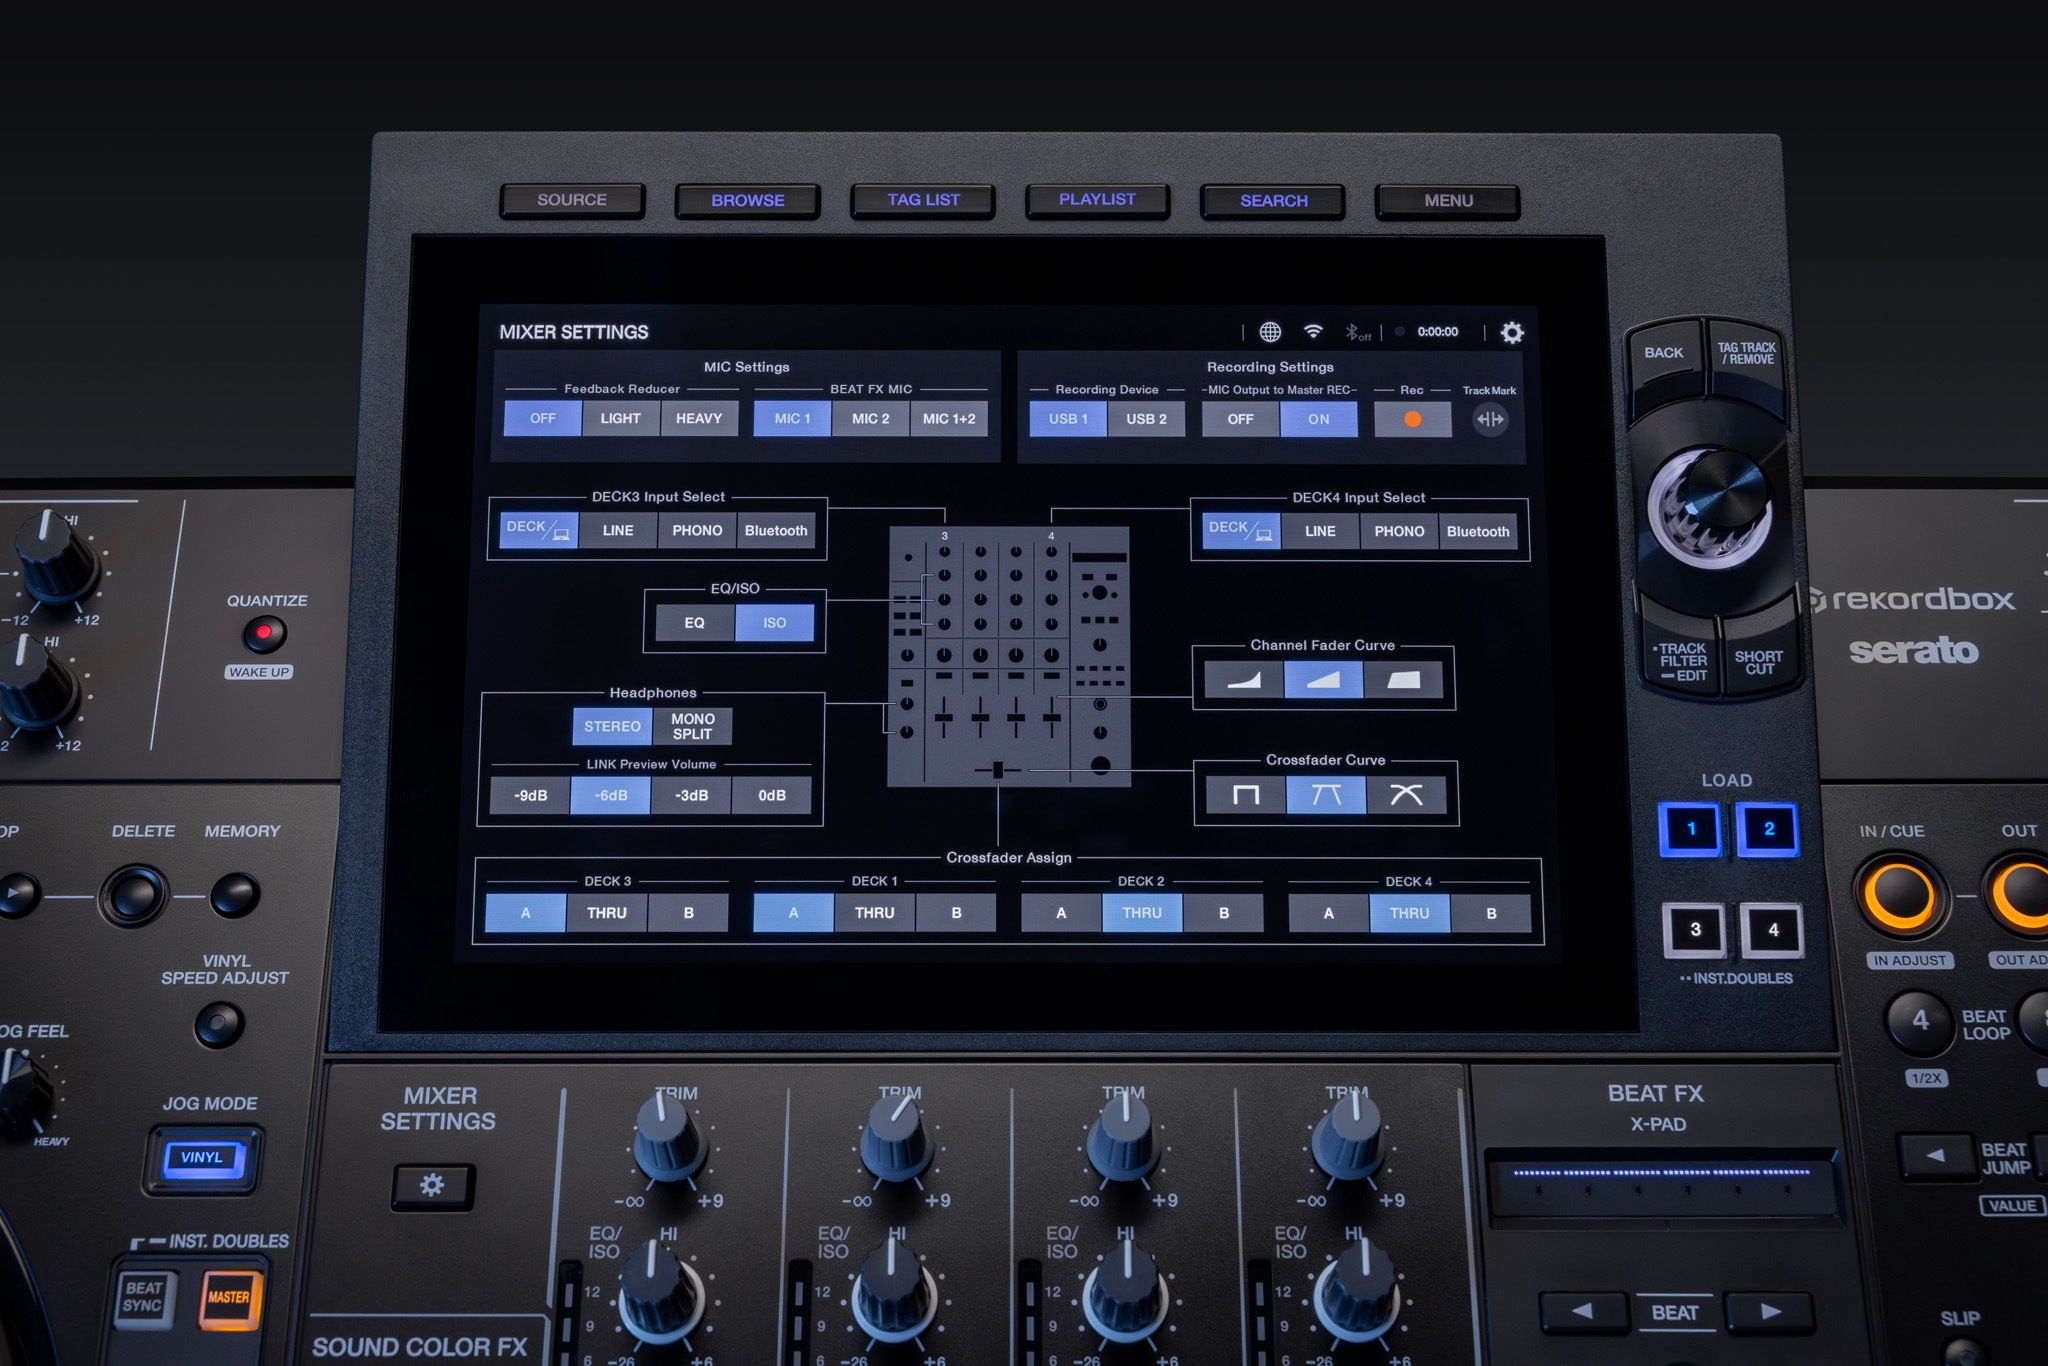Switch Headphones to MONO SPLIT
This screenshot has height=1366, width=2048.
pos(691,726)
